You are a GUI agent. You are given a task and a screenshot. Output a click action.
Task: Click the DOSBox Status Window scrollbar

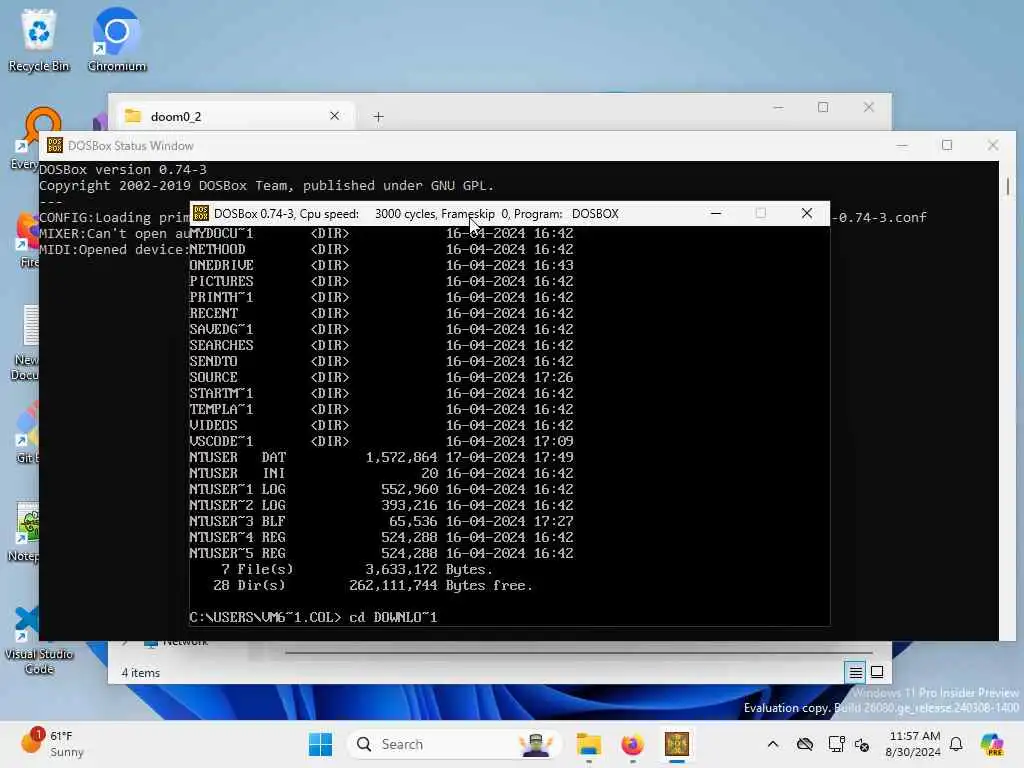pyautogui.click(x=1008, y=186)
